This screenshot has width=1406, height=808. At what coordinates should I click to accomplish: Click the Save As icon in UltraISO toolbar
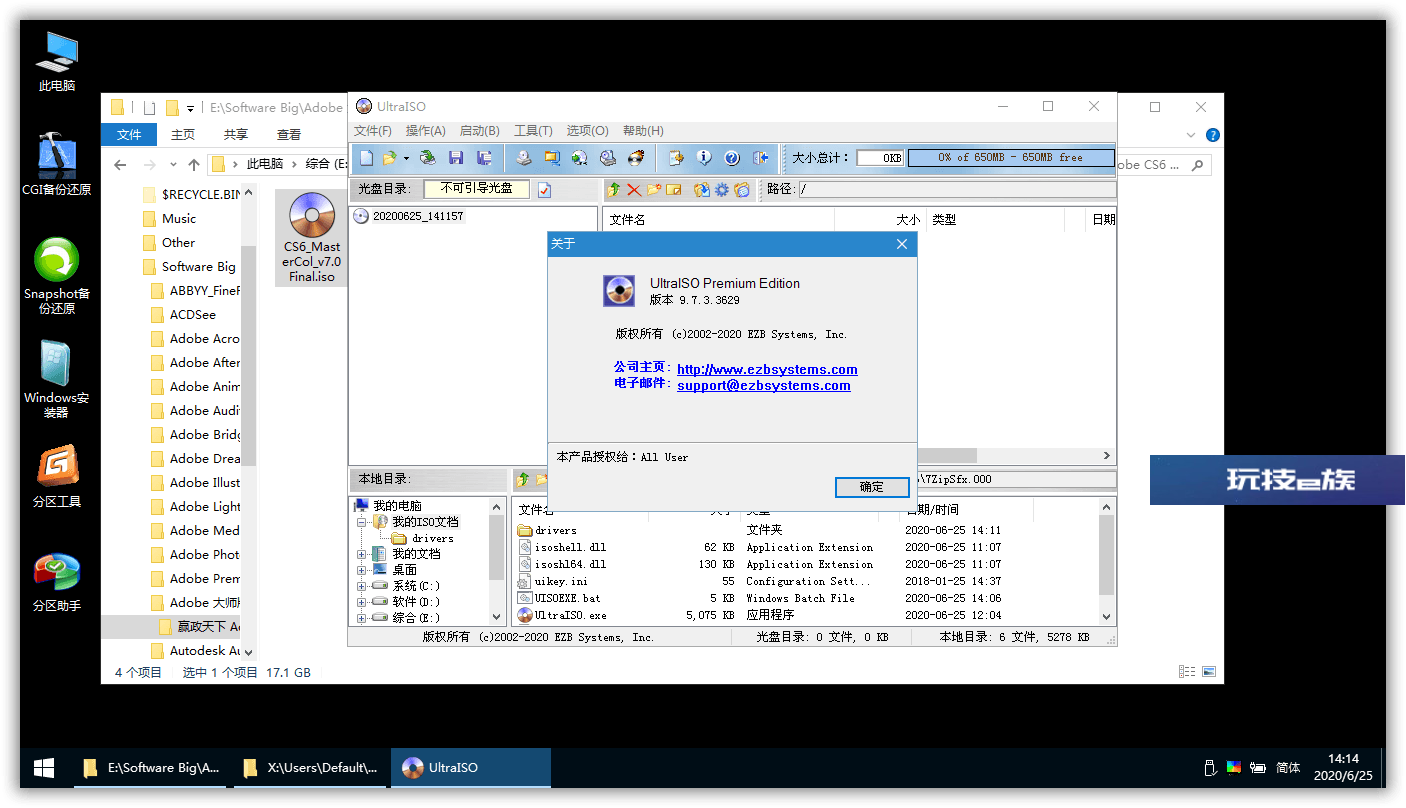pos(485,157)
